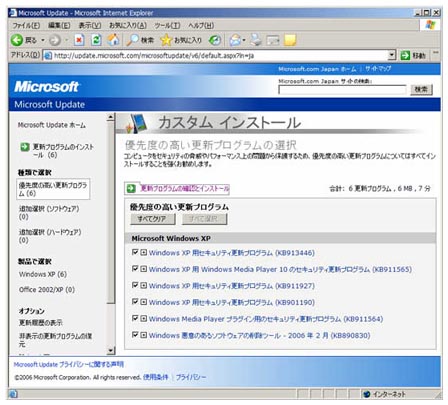The image size is (448, 405).
Task: Click the sidebar scrollbar up arrow
Action: click(111, 117)
